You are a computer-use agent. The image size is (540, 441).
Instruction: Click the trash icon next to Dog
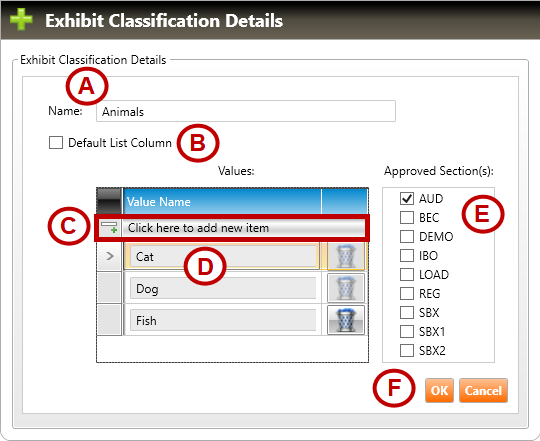point(345,288)
